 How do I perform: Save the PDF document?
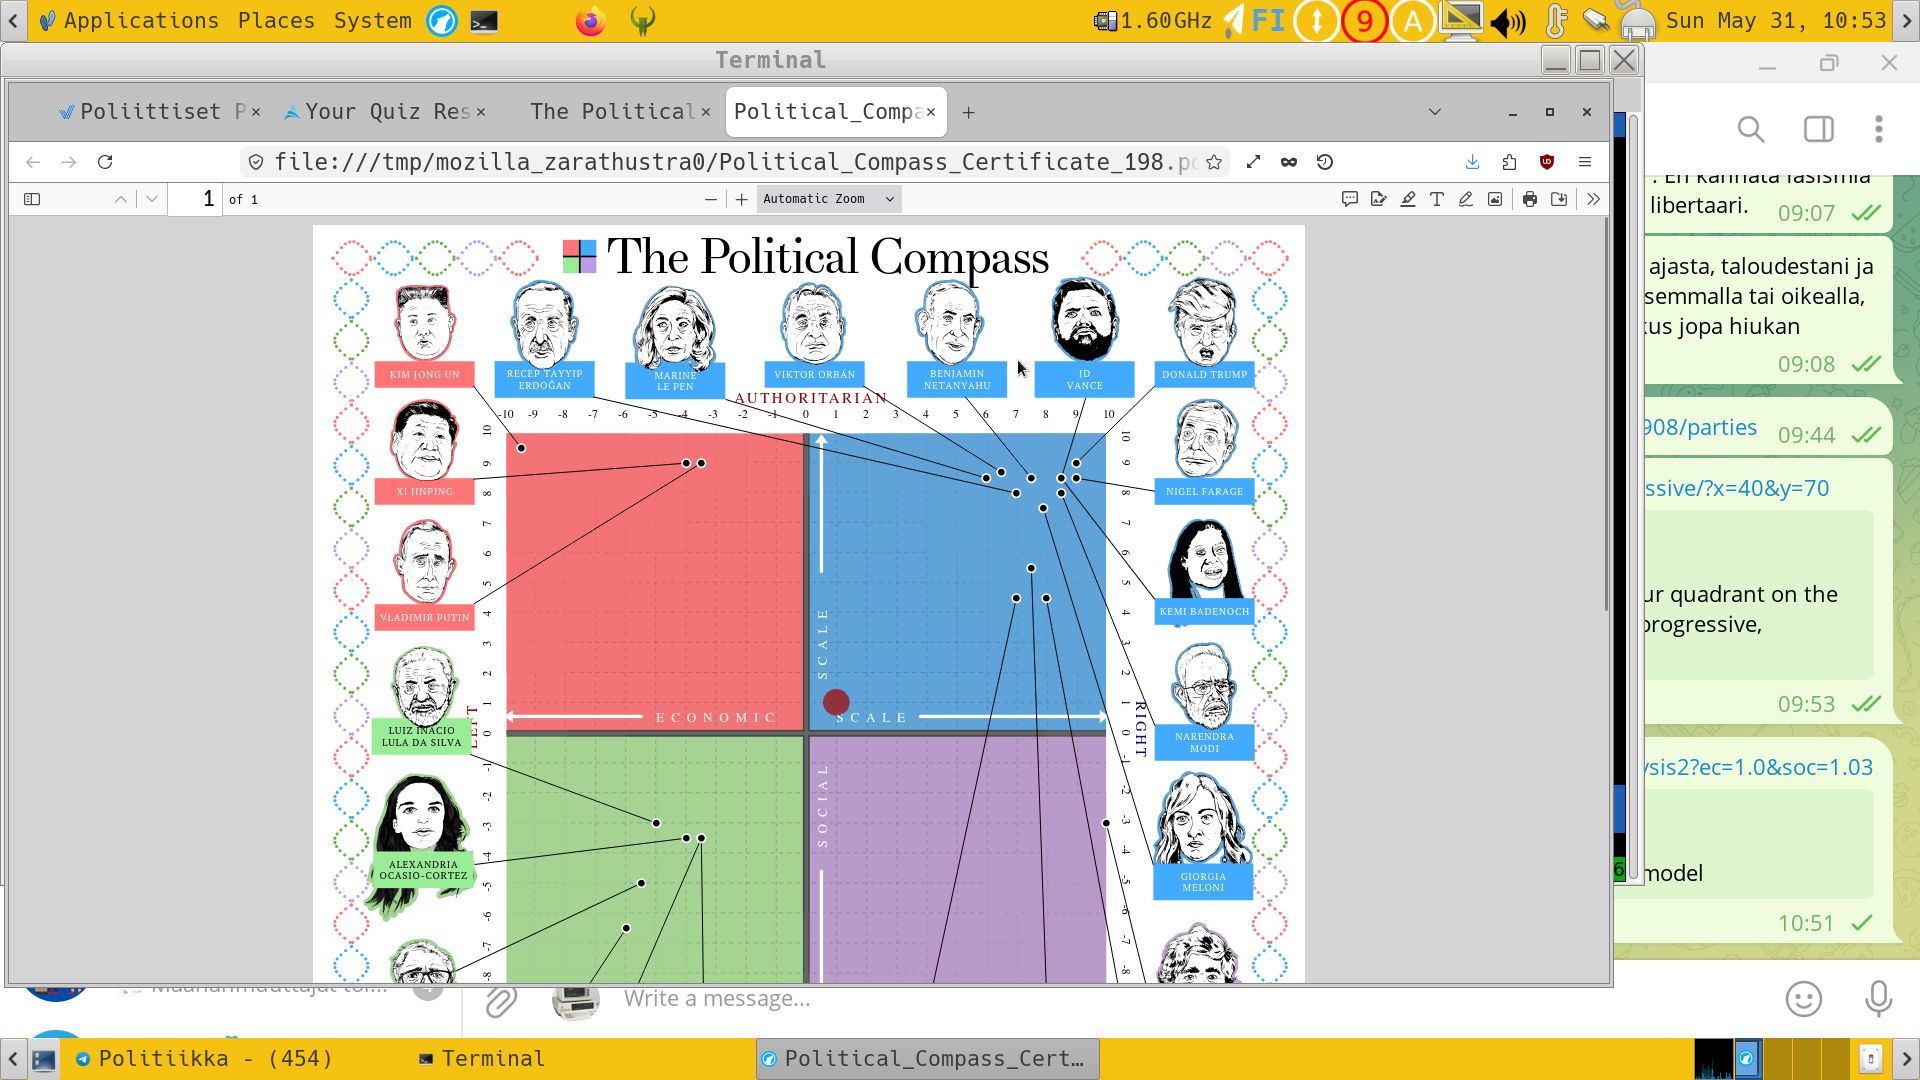click(x=1559, y=199)
